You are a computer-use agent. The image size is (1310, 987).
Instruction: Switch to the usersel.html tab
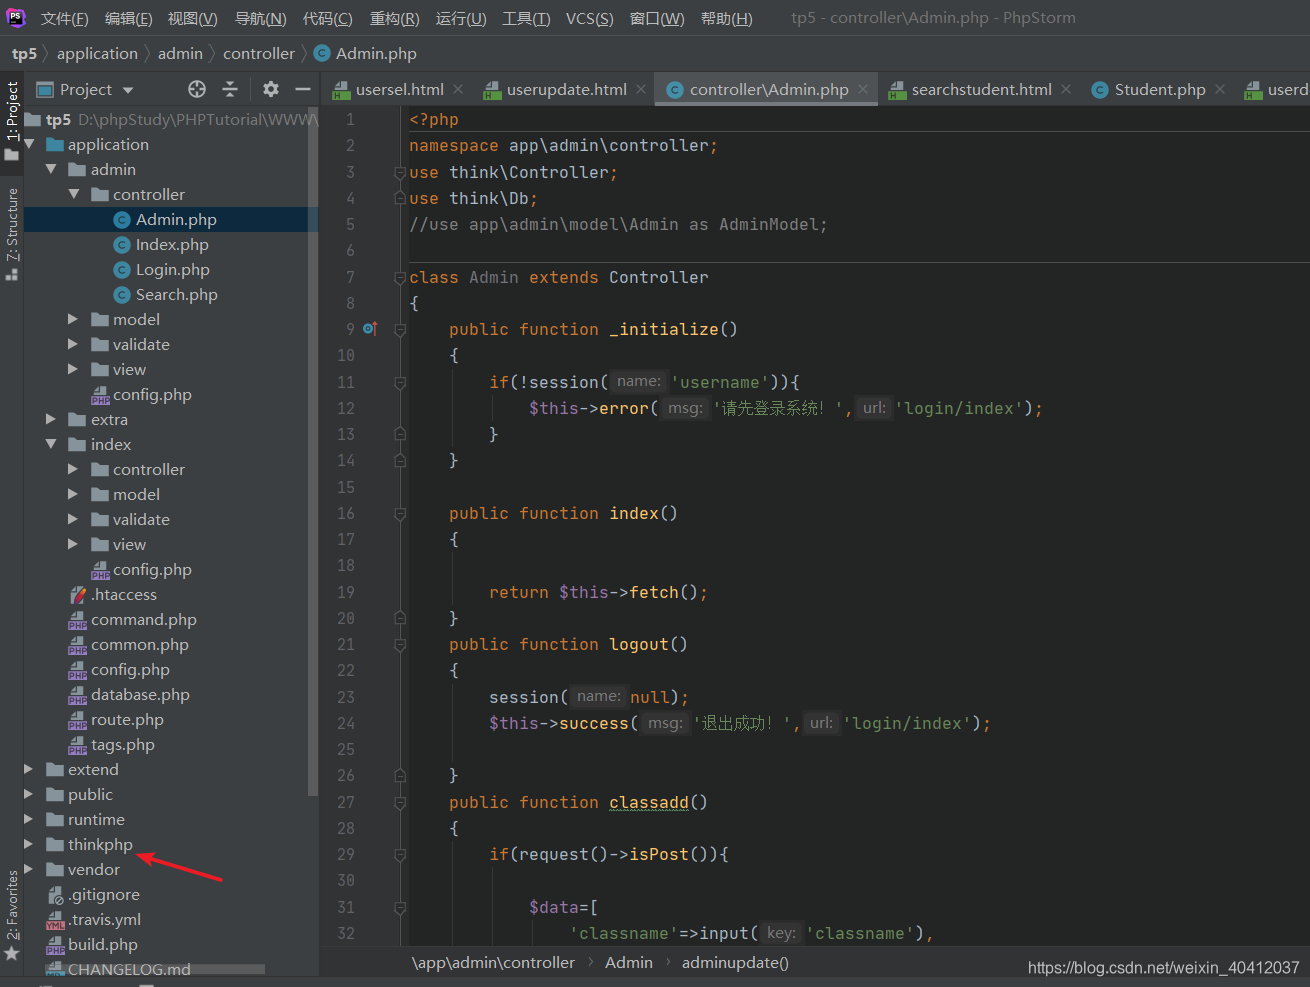400,89
